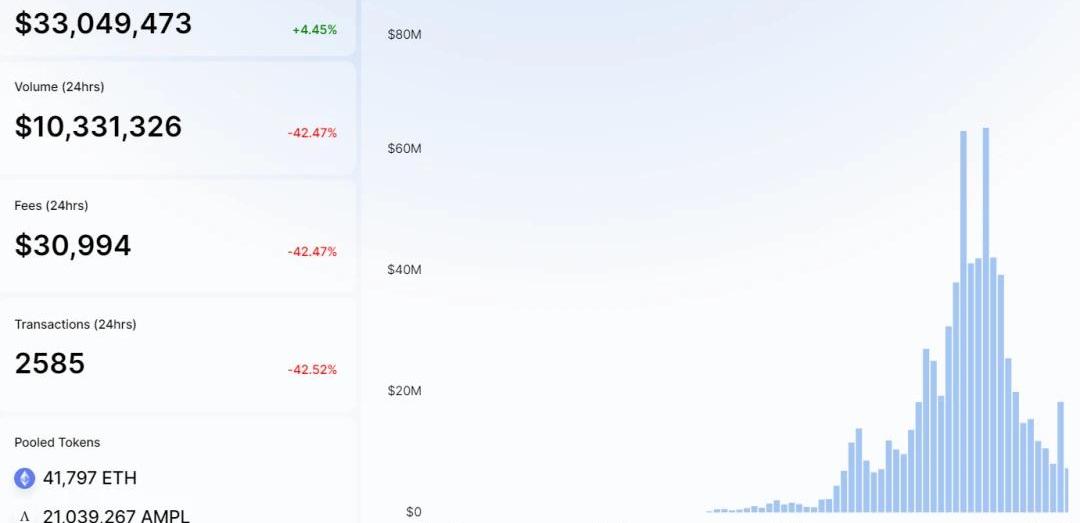The width and height of the screenshot is (1080, 523).
Task: Click the $60M chart axis label
Action: [x=405, y=149]
